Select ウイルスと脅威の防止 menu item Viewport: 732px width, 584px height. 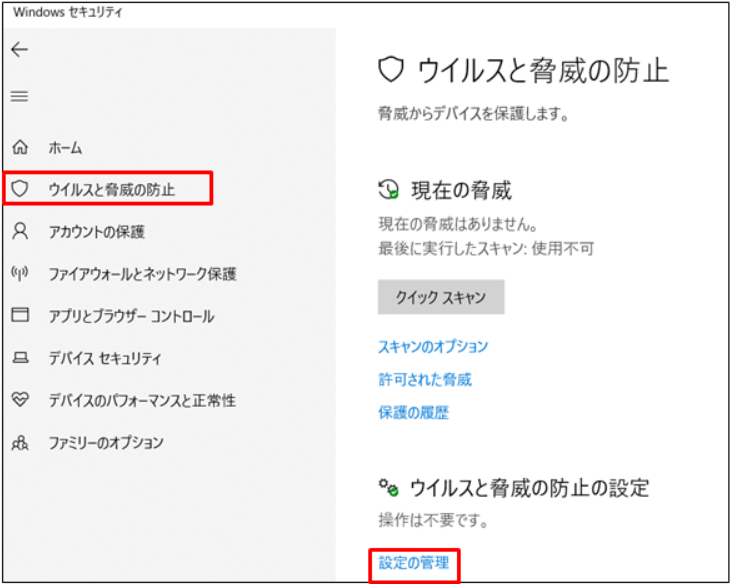tap(112, 190)
